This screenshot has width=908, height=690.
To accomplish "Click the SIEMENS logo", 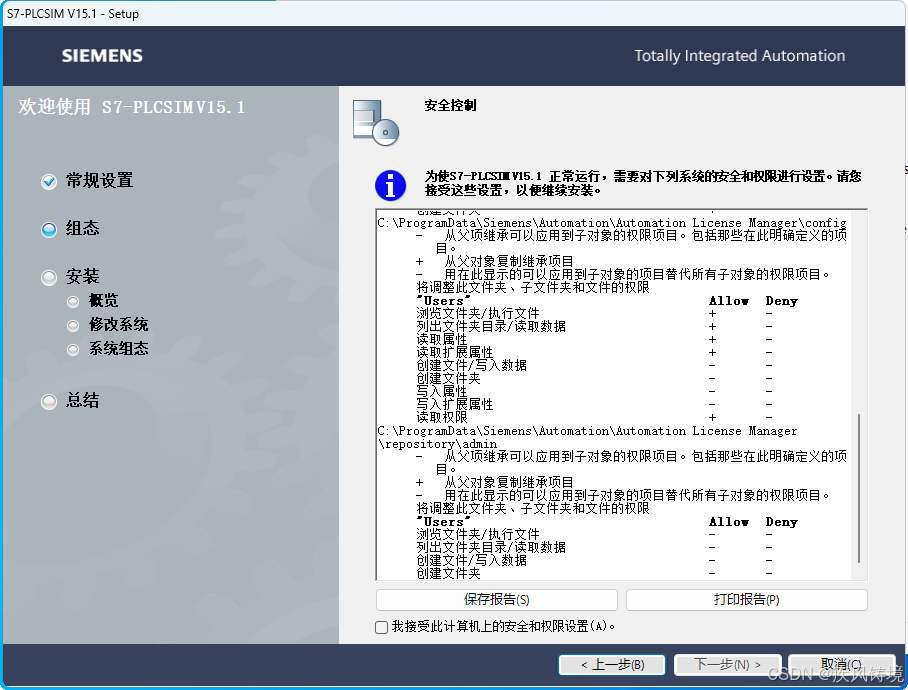I will point(102,56).
